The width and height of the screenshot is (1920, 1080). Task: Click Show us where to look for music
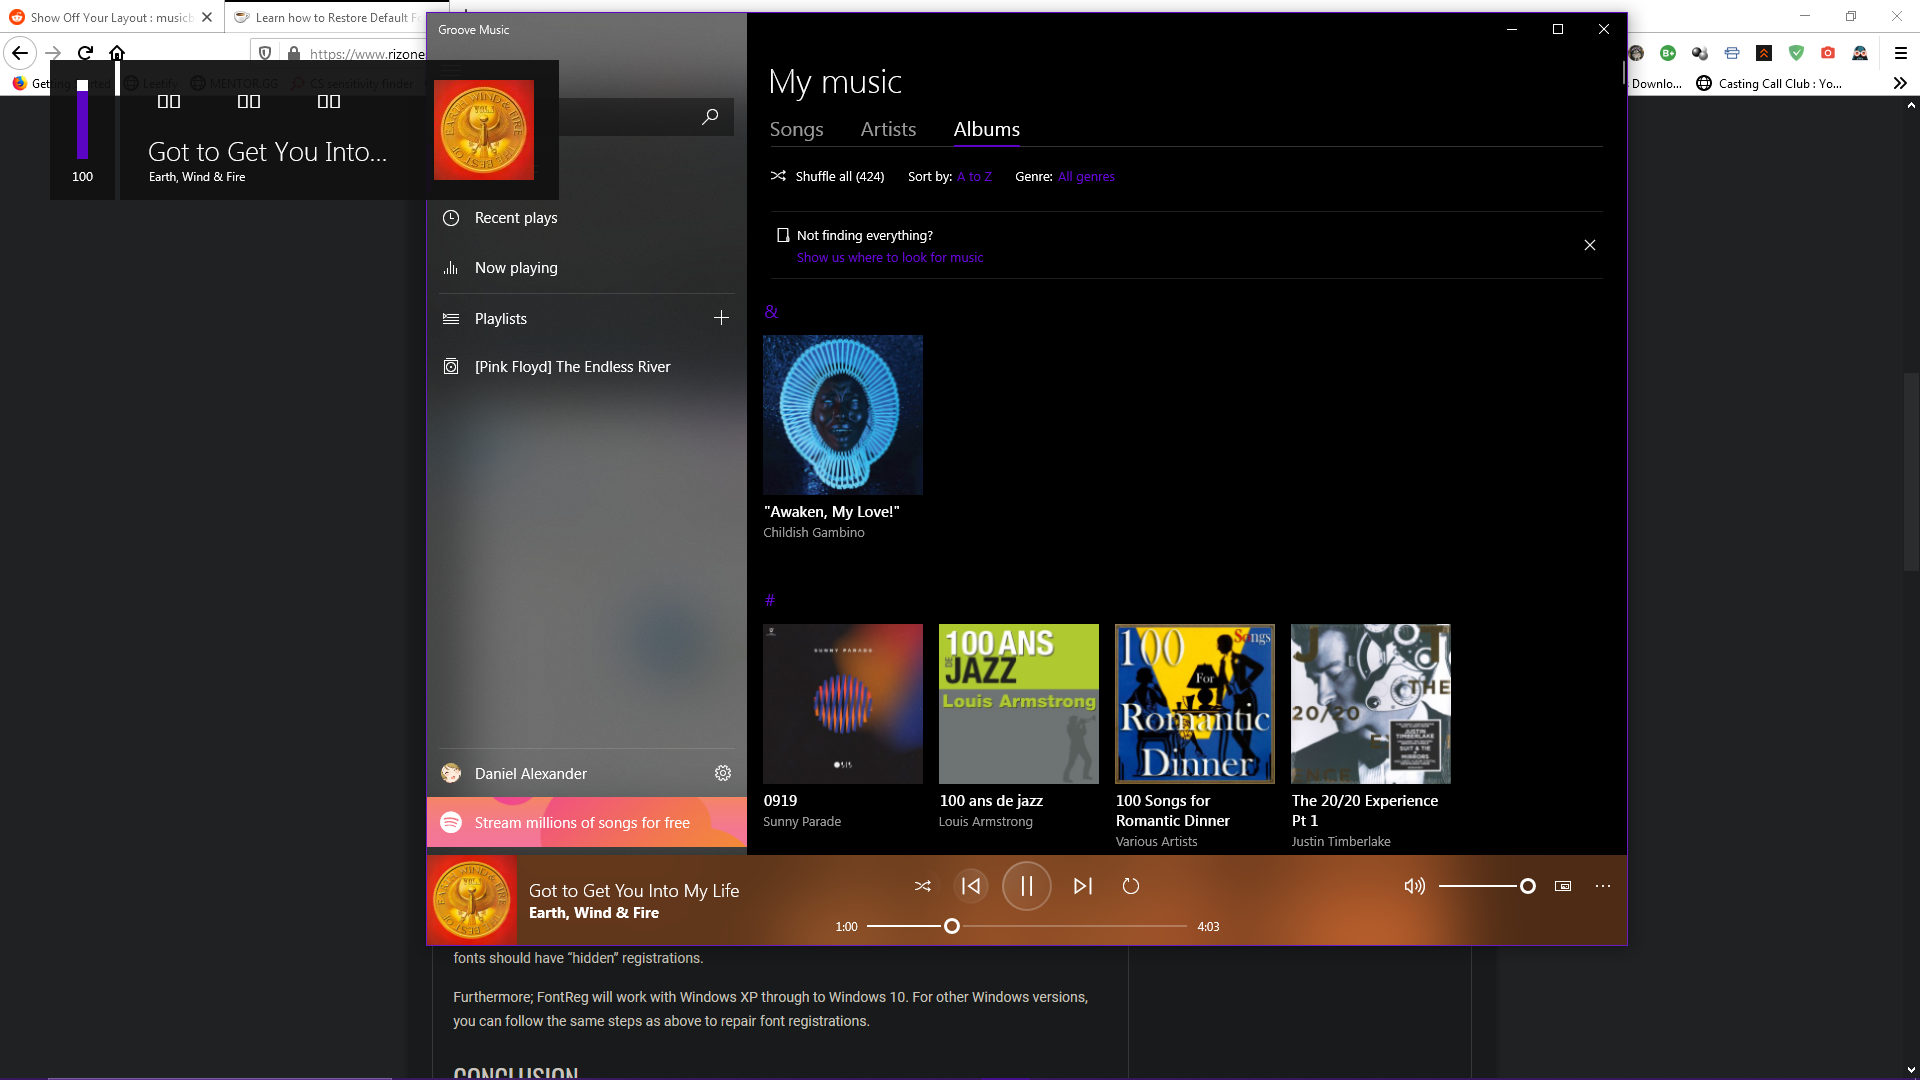pos(890,257)
